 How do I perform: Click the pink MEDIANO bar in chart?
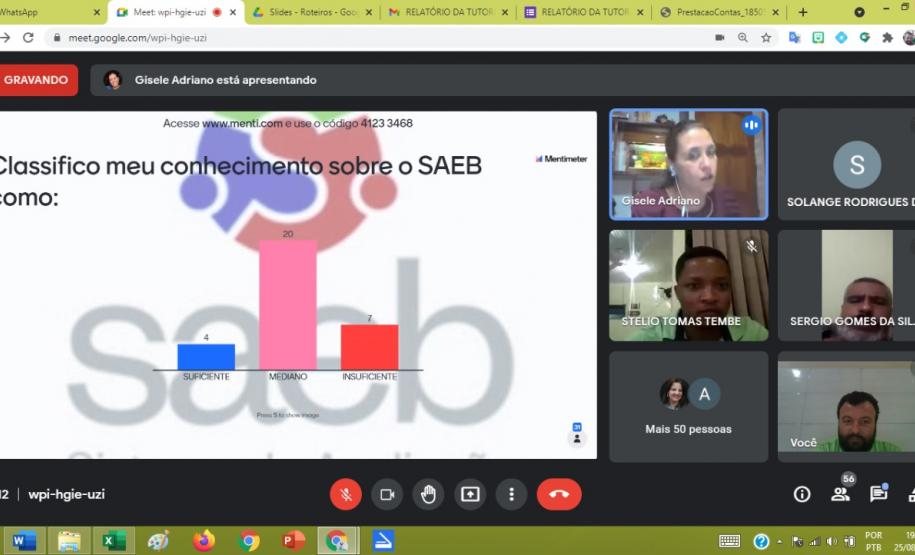[288, 305]
